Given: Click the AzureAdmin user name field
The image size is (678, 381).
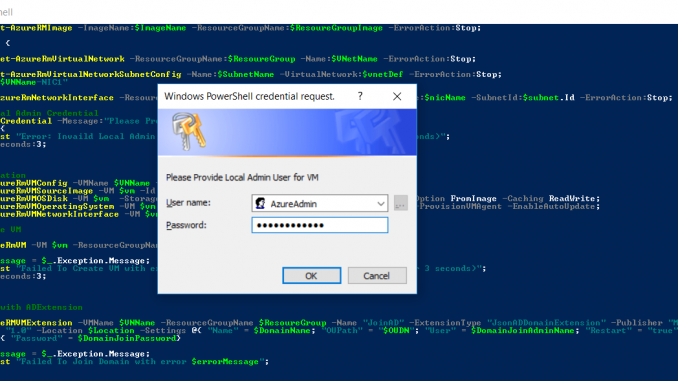Looking at the screenshot, I should 320,203.
